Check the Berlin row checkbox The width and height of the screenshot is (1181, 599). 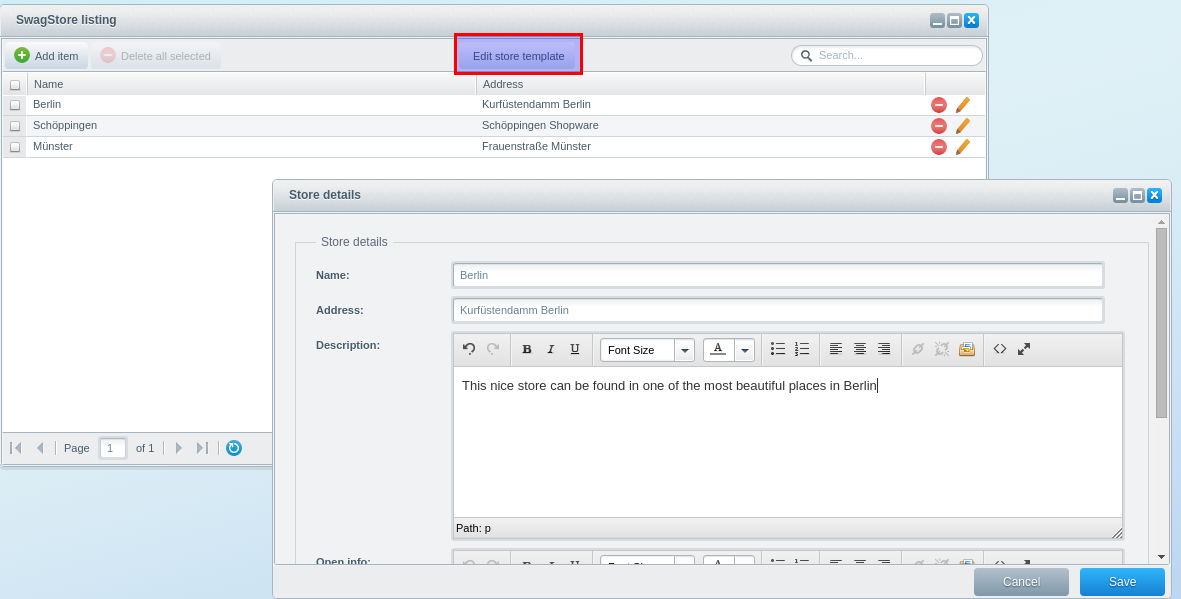(x=15, y=105)
